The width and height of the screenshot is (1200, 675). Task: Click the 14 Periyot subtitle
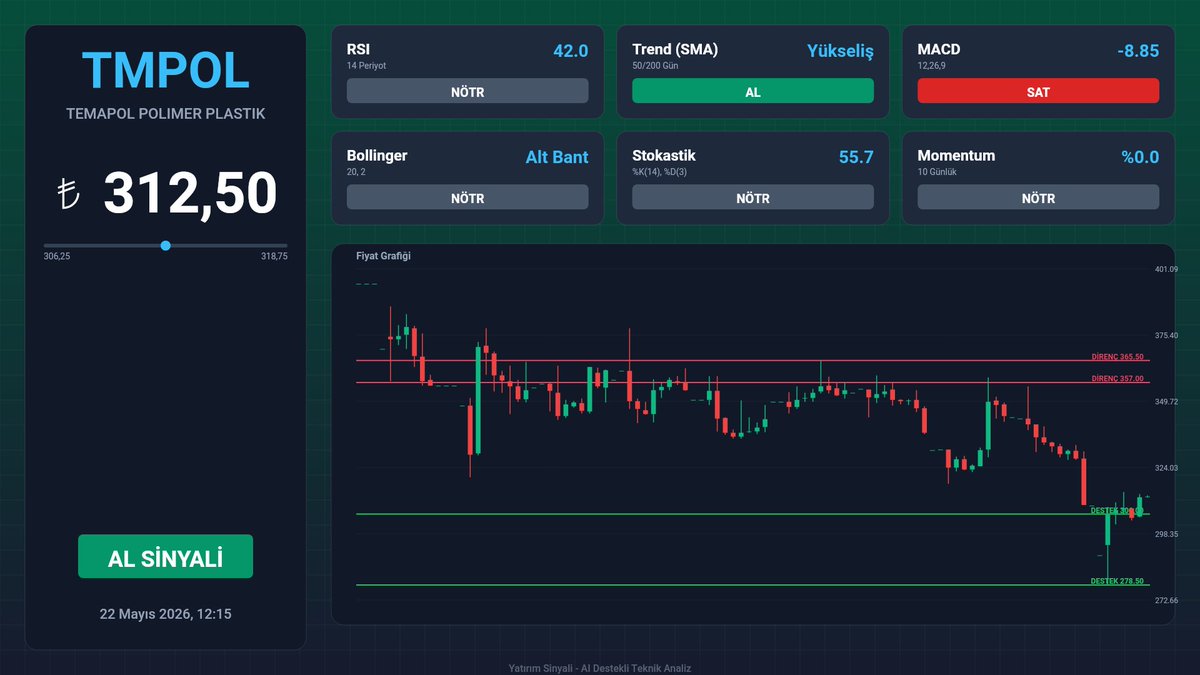(x=366, y=66)
